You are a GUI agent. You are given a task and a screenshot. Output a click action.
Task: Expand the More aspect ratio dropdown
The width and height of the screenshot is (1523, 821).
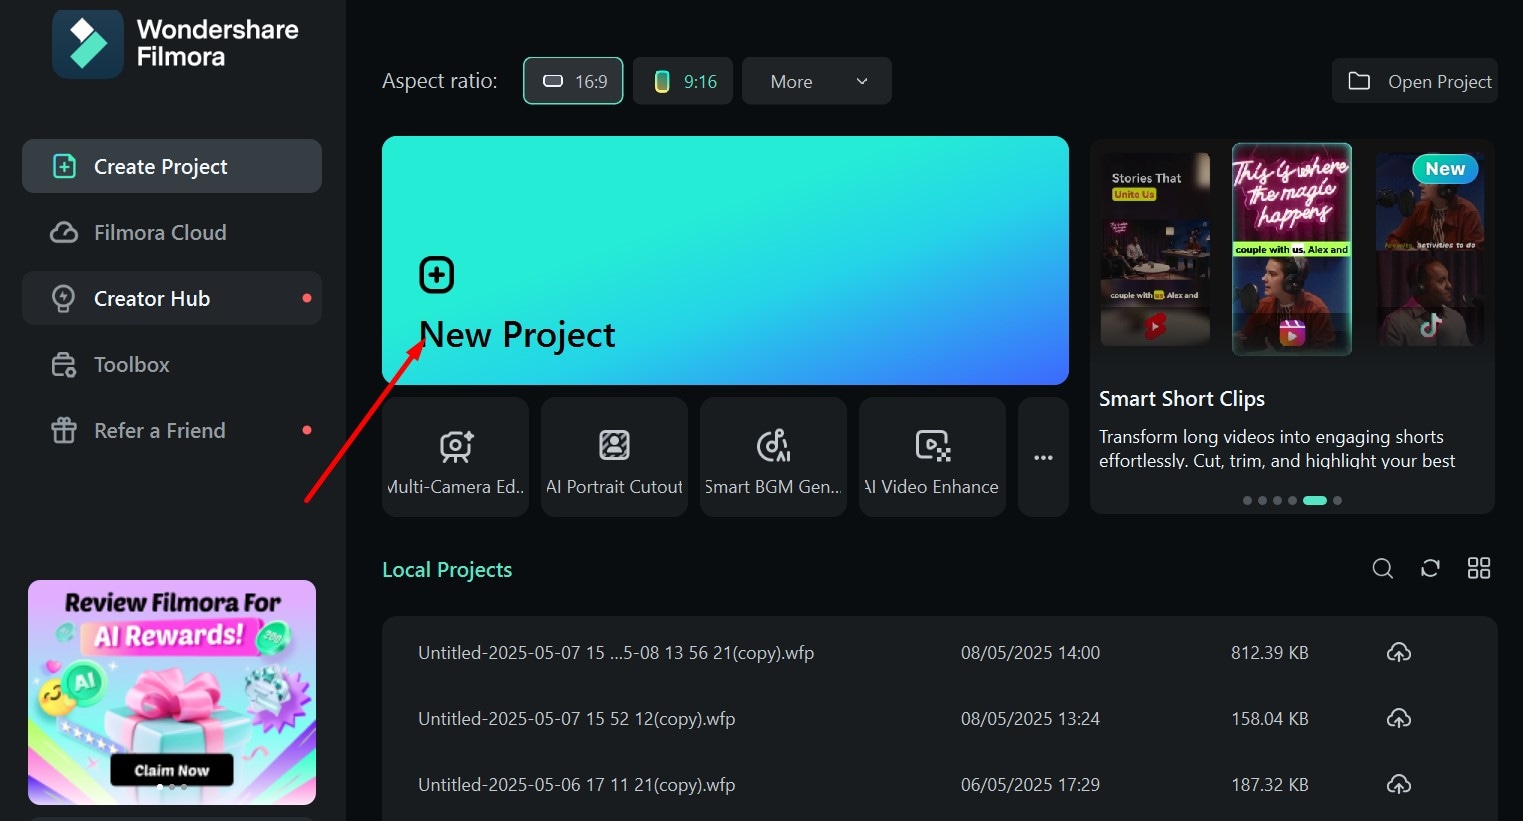pyautogui.click(x=816, y=81)
